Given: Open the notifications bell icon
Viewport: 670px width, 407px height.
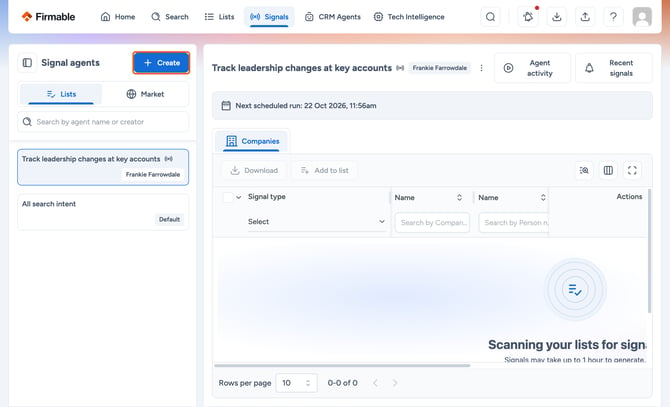Looking at the screenshot, I should coord(528,17).
